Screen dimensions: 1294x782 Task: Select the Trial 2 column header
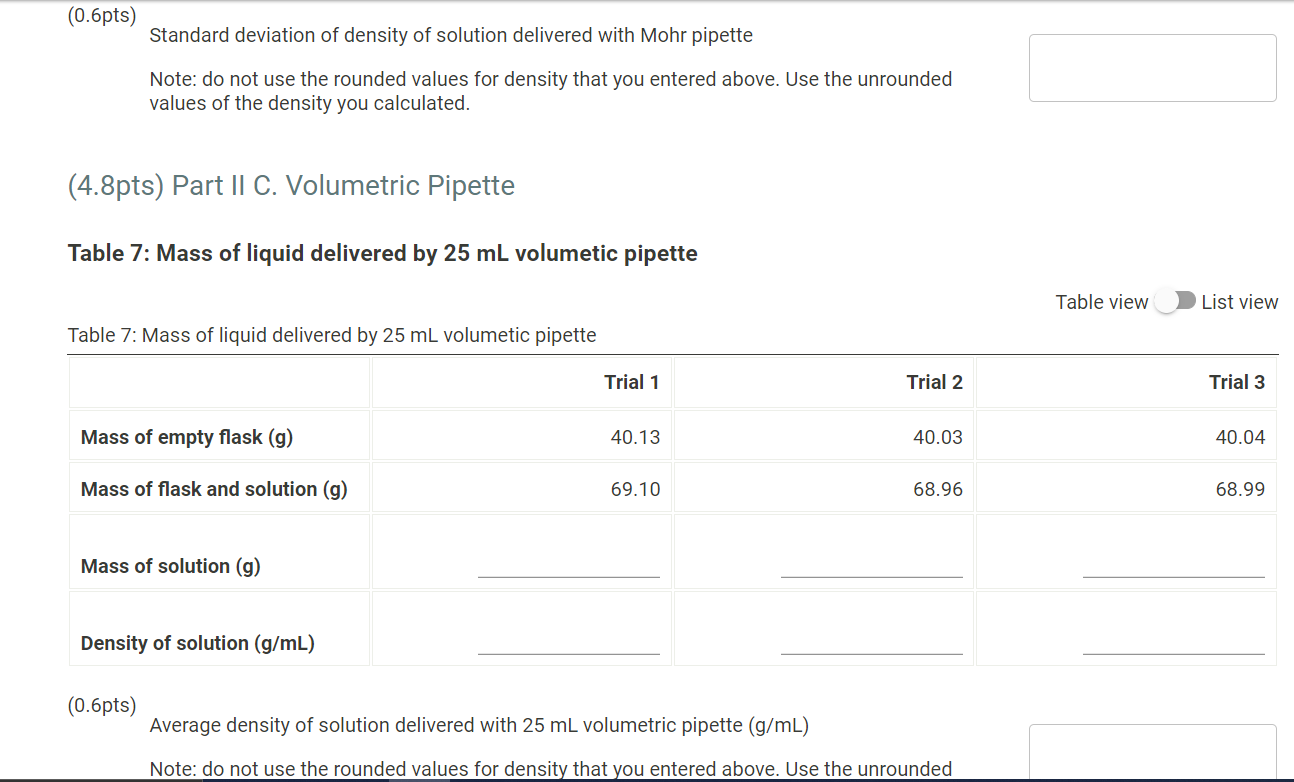pyautogui.click(x=934, y=382)
